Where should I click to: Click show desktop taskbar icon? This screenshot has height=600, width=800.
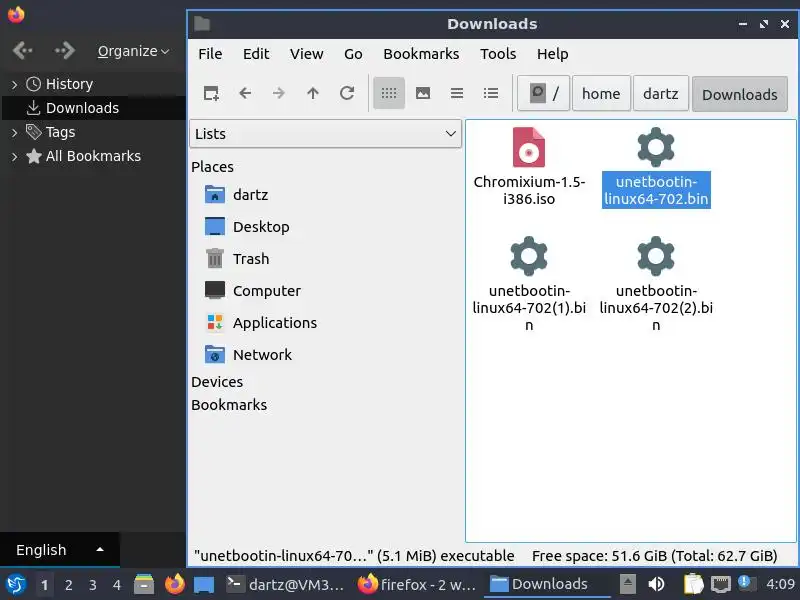point(204,585)
